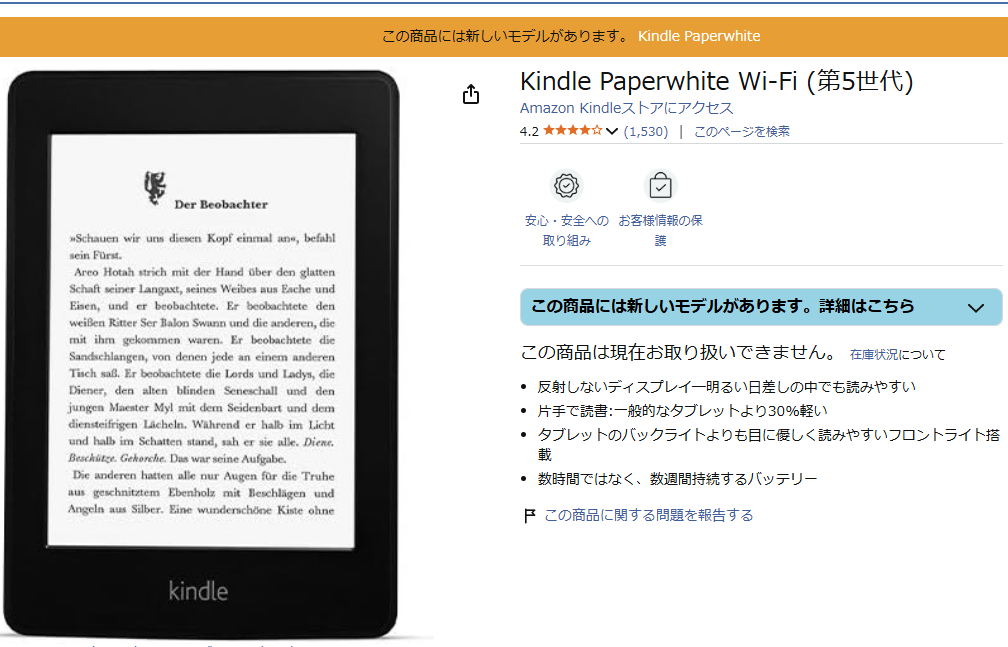This screenshot has width=1008, height=647.
Task: Click the Kindle Paperwhite product image
Action: [x=202, y=354]
